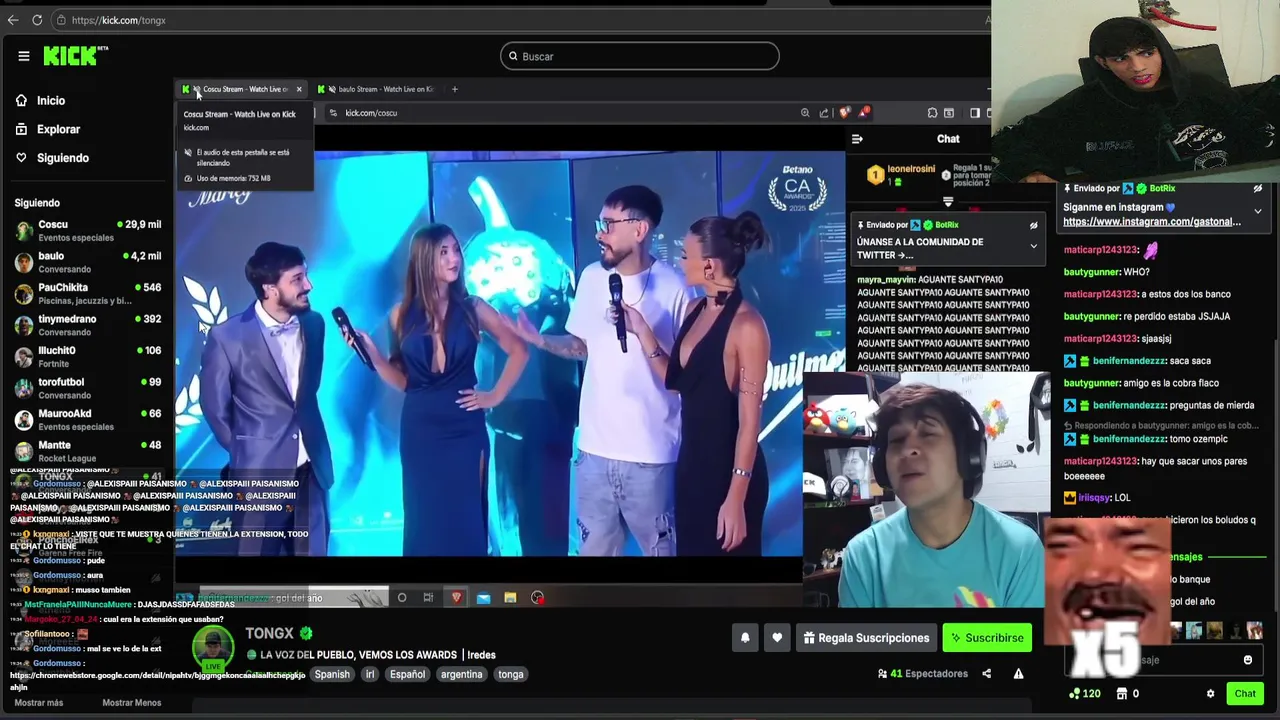Viewport: 1280px width, 720px height.
Task: Click BotRix username in right chat pin
Action: coord(1162,188)
